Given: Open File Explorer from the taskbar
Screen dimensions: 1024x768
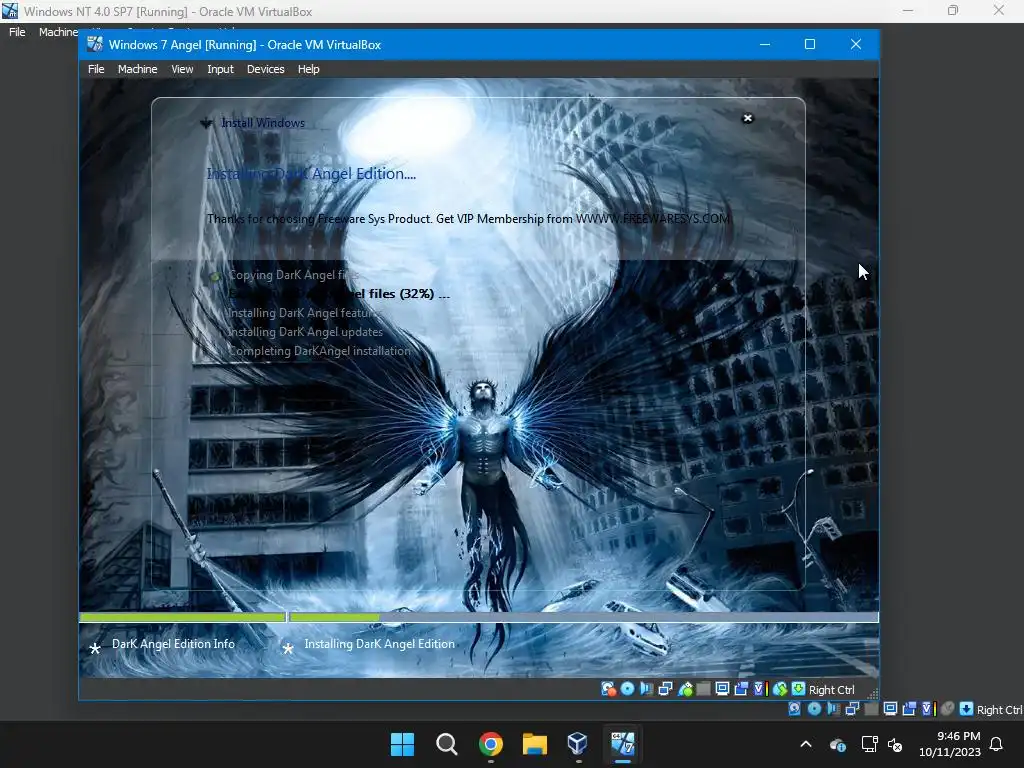Looking at the screenshot, I should click(534, 744).
